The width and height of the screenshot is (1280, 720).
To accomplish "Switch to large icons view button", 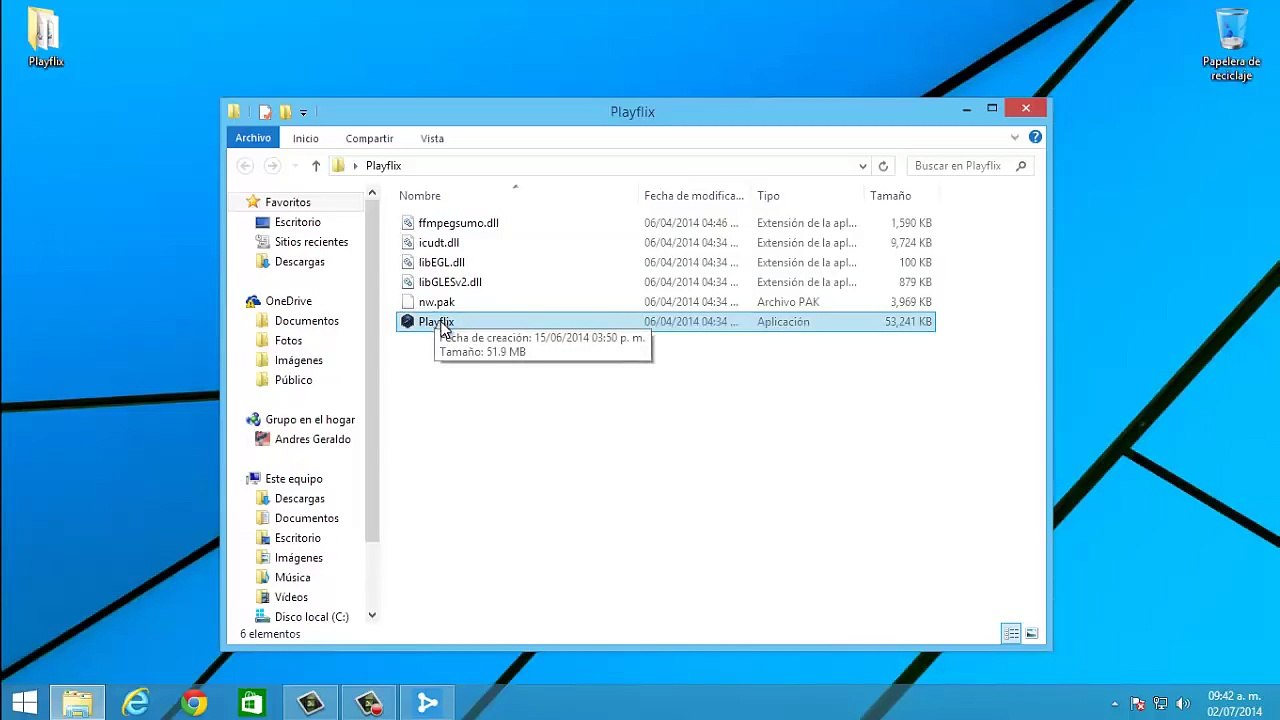I will [1031, 634].
